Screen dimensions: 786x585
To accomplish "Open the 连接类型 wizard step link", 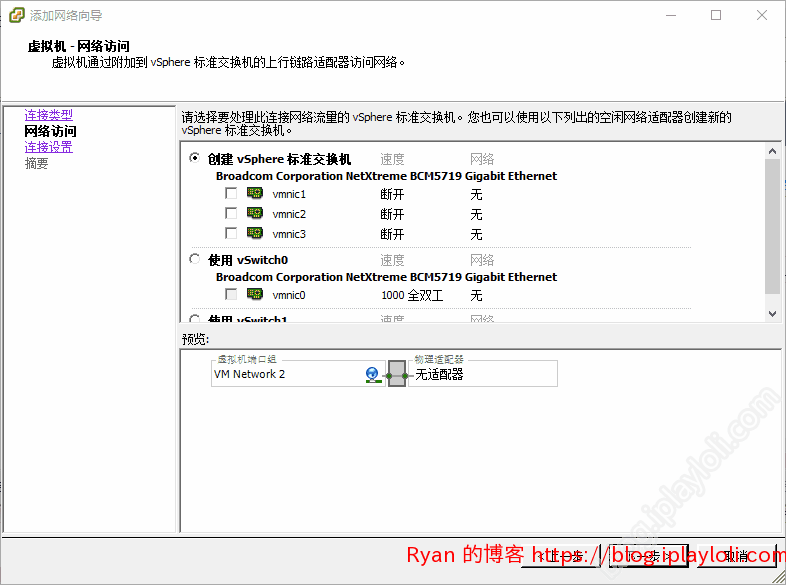I will pyautogui.click(x=49, y=115).
